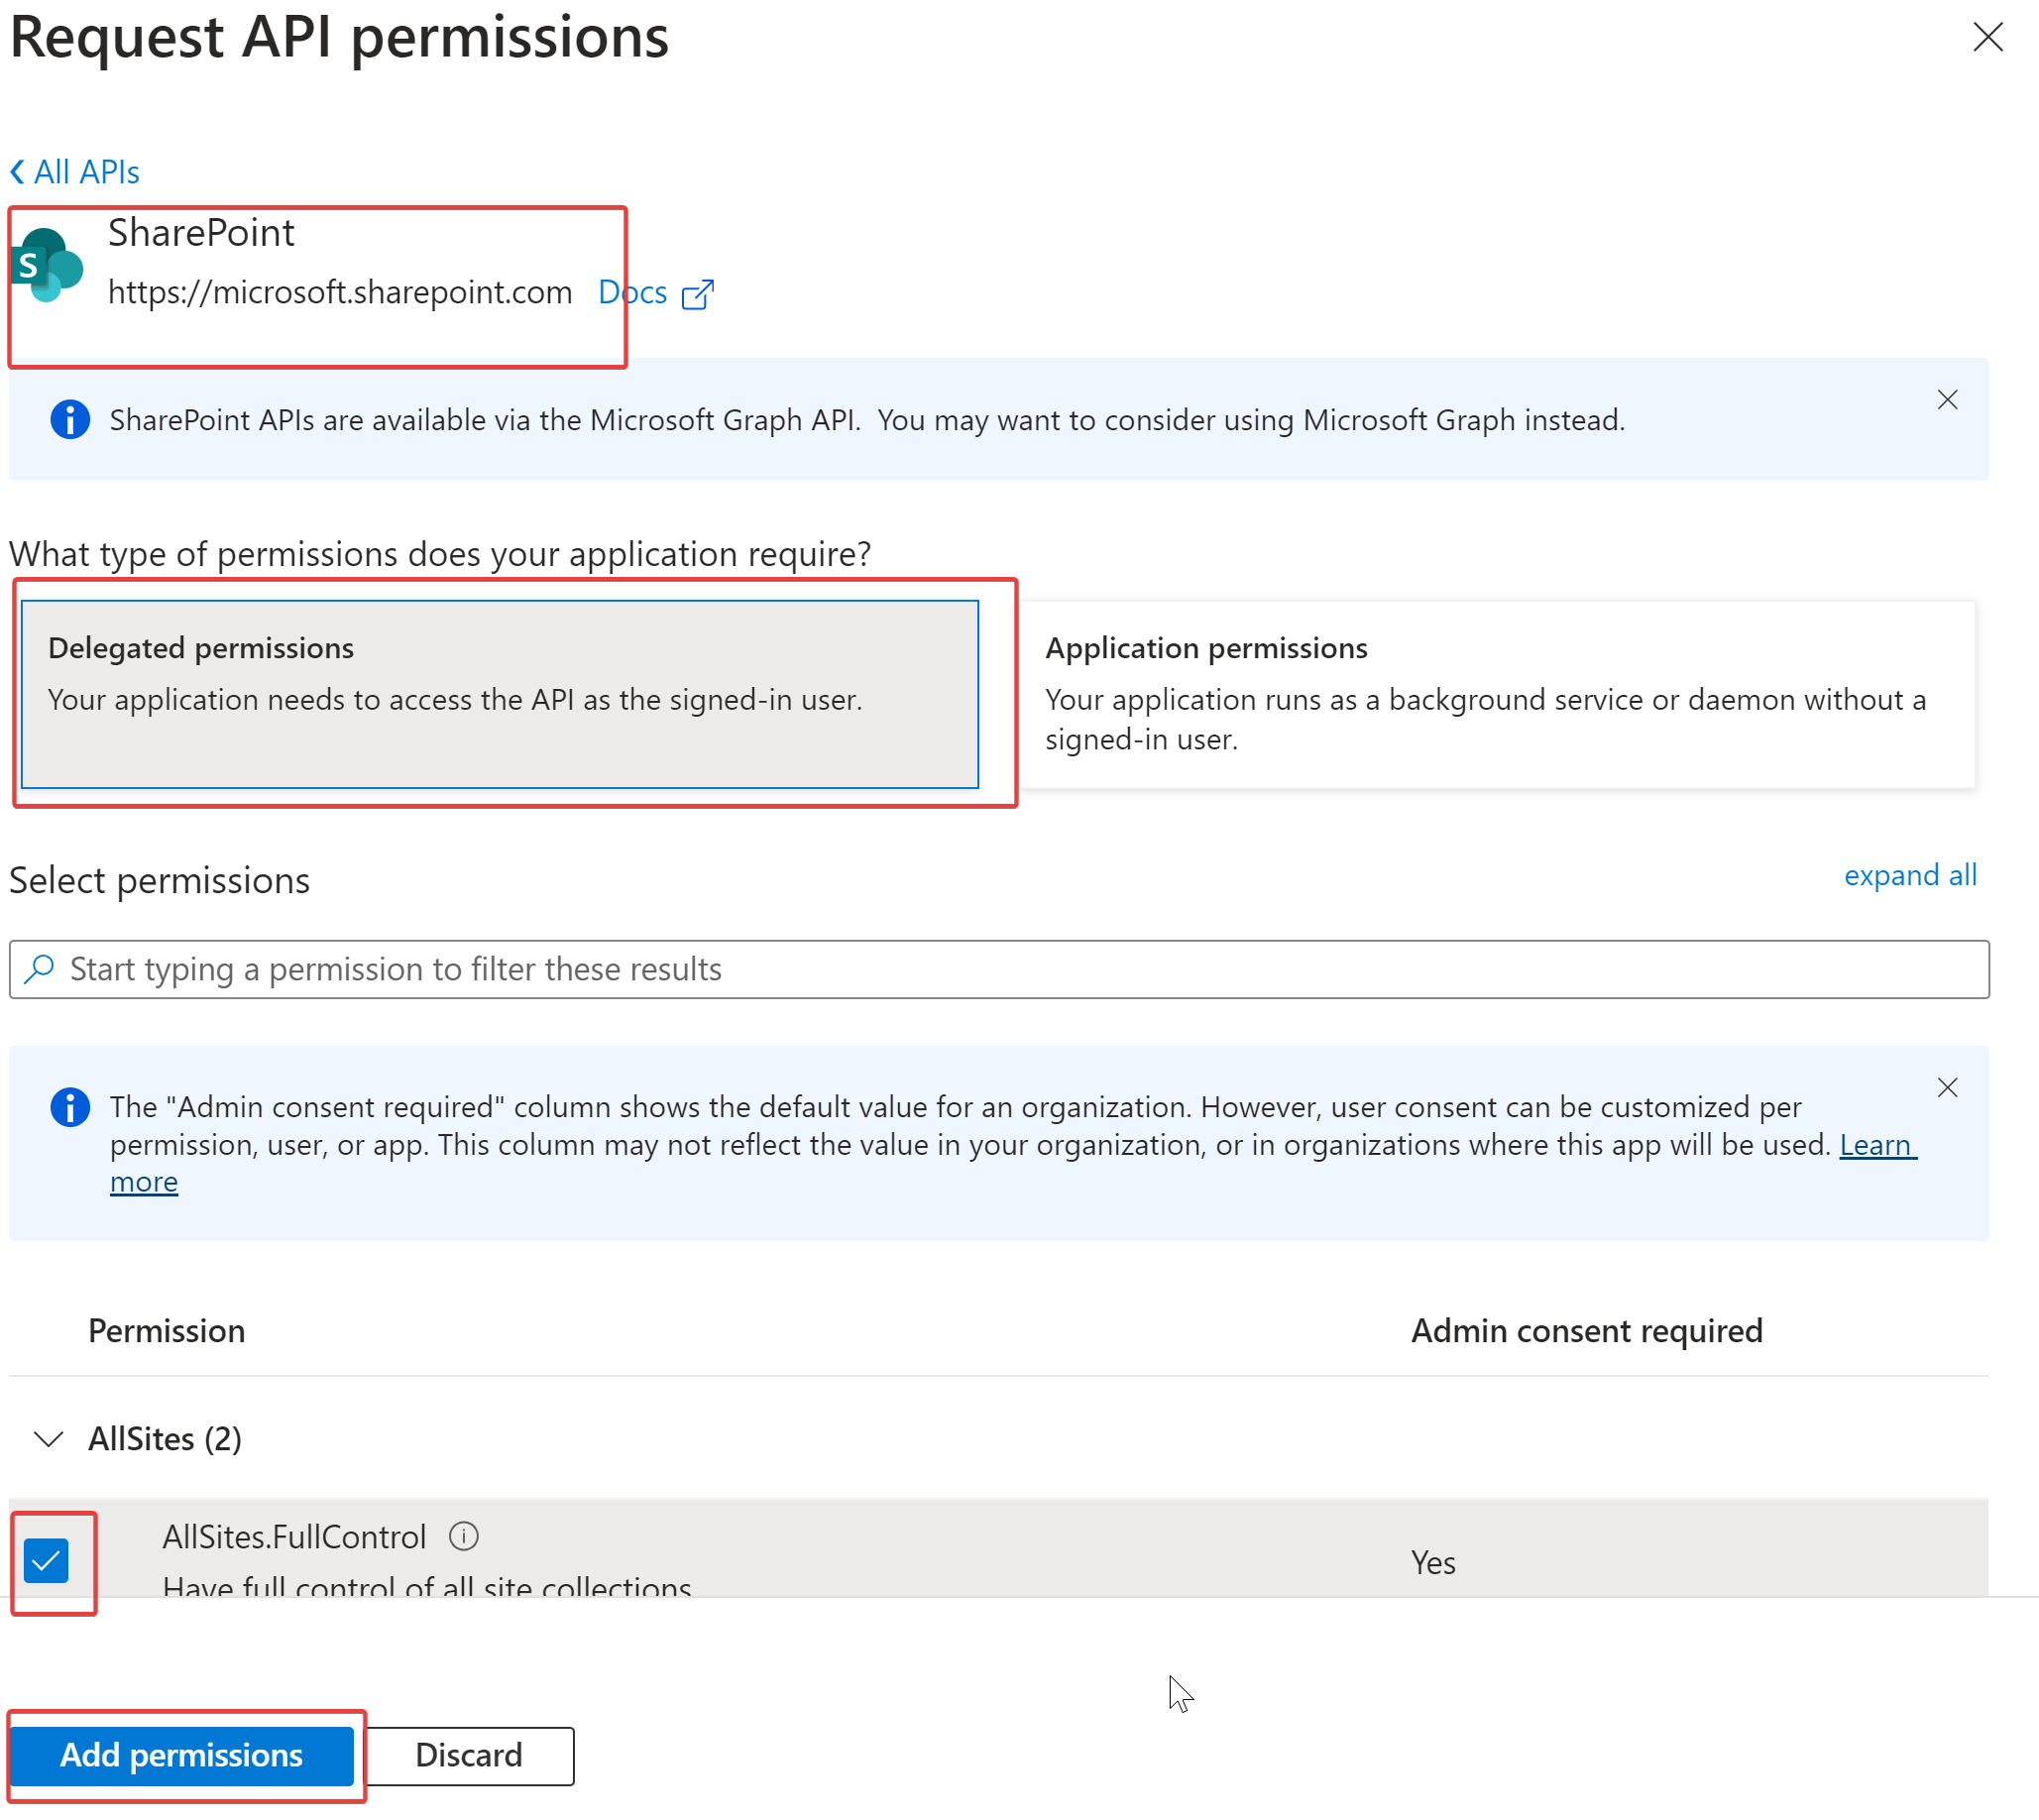Screen dimensions: 2039x1820
Task: Click Add permissions button
Action: pyautogui.click(x=181, y=1755)
